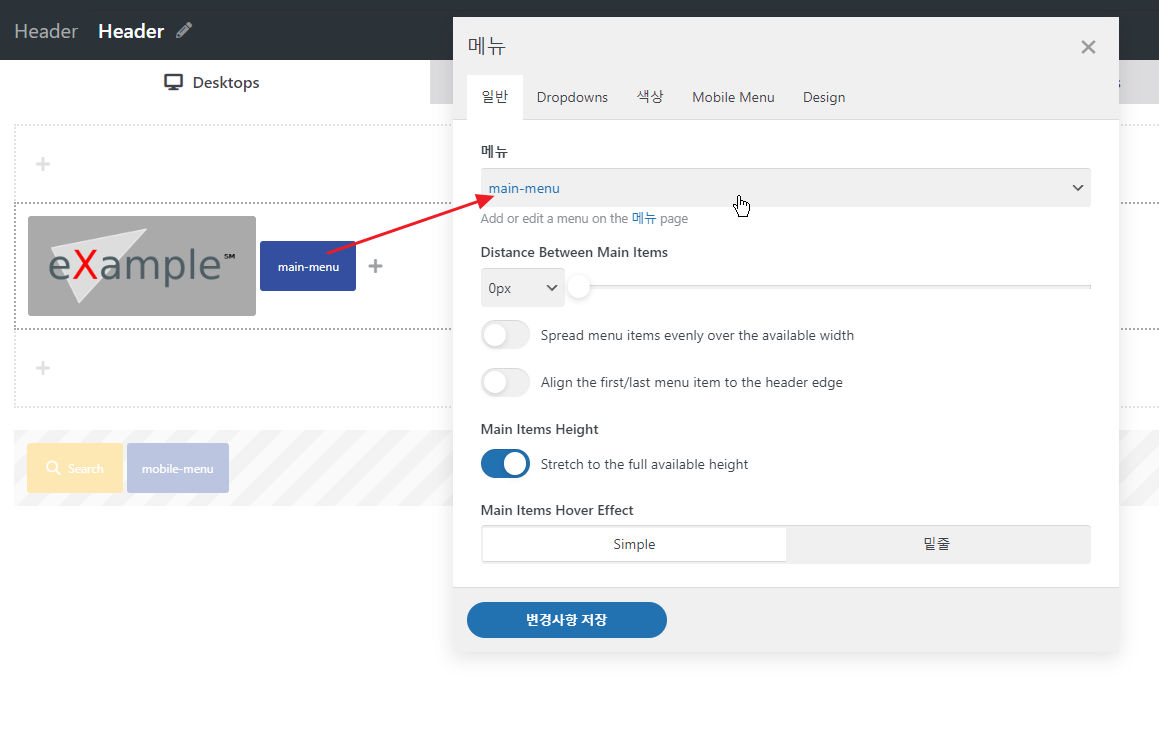Select the main-menu header element
1159x745 pixels.
click(x=308, y=266)
